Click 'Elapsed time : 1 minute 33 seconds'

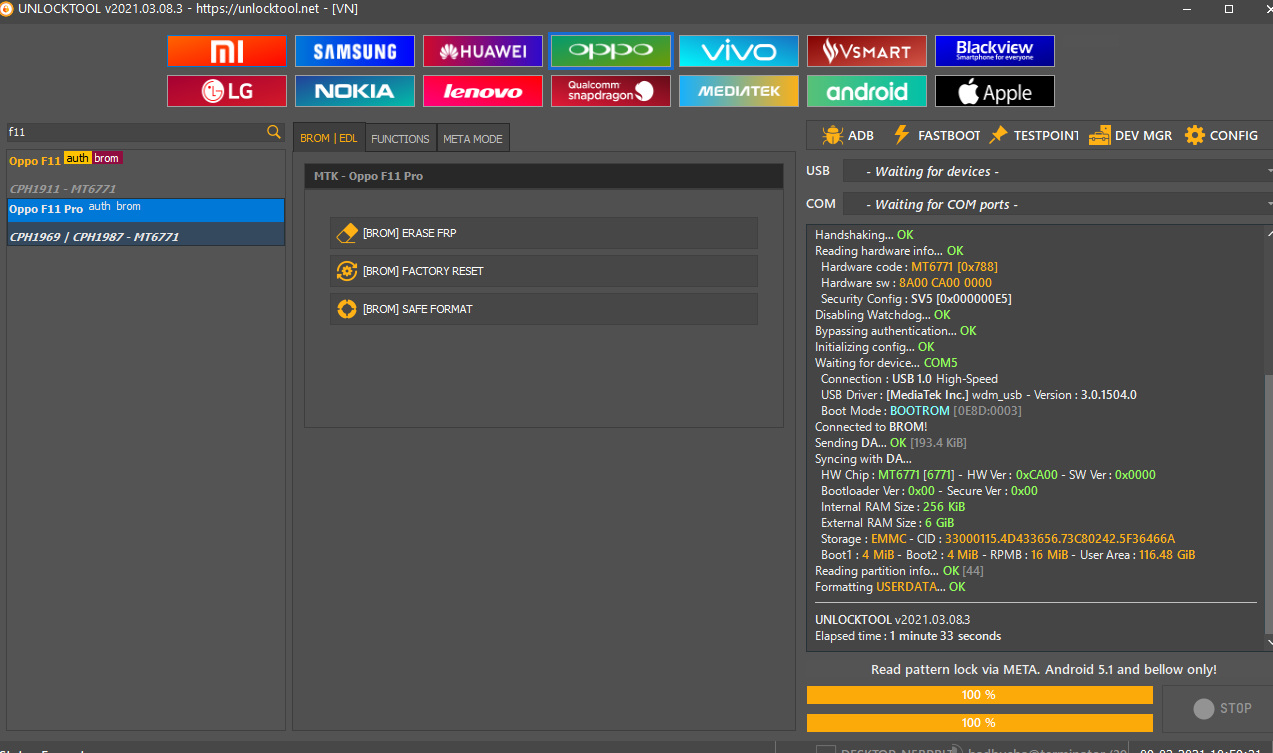(x=908, y=636)
